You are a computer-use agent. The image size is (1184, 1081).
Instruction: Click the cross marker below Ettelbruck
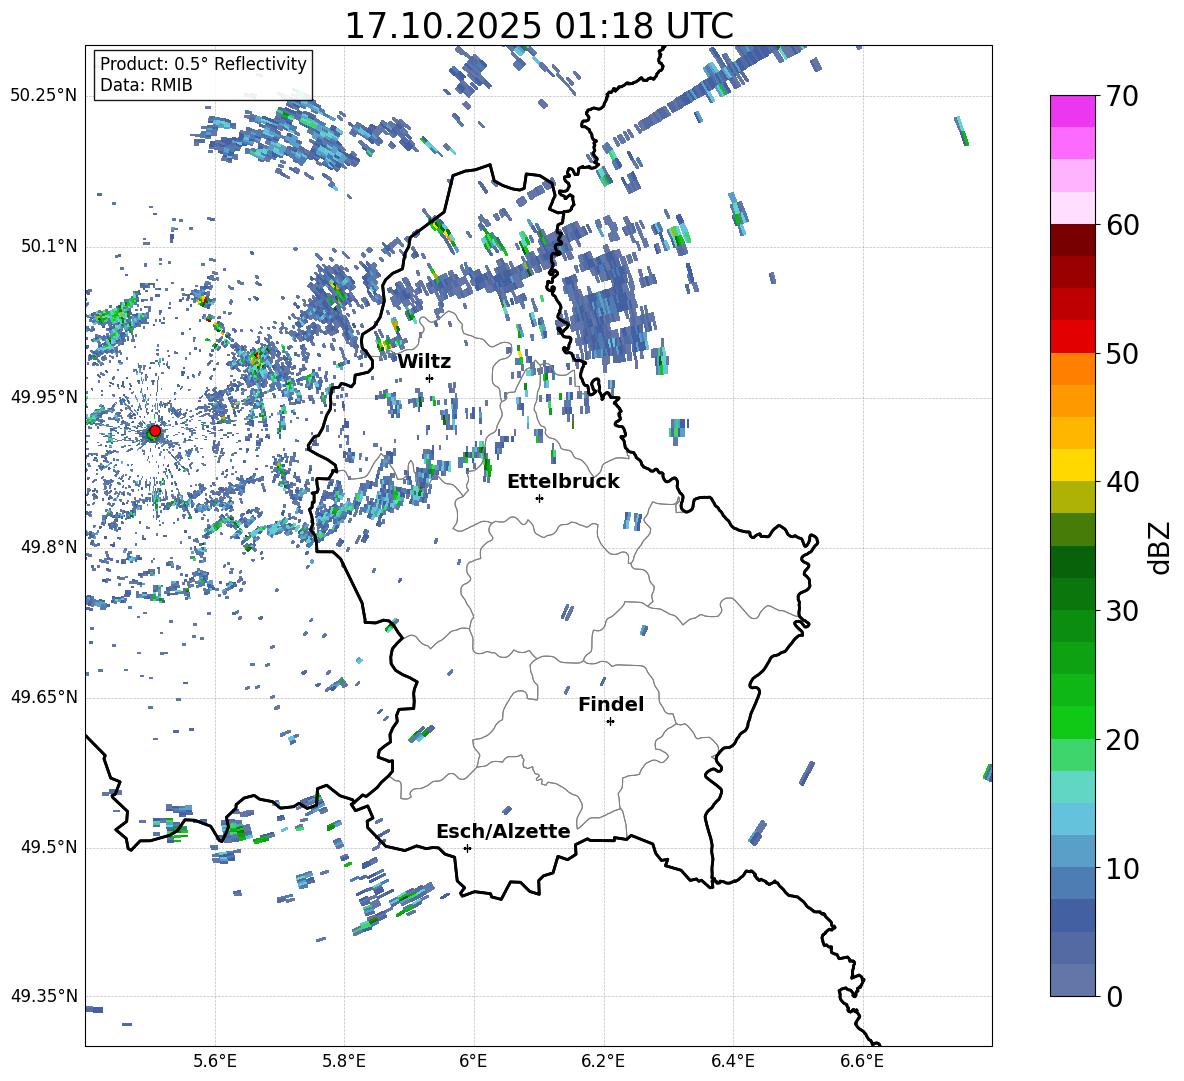539,498
